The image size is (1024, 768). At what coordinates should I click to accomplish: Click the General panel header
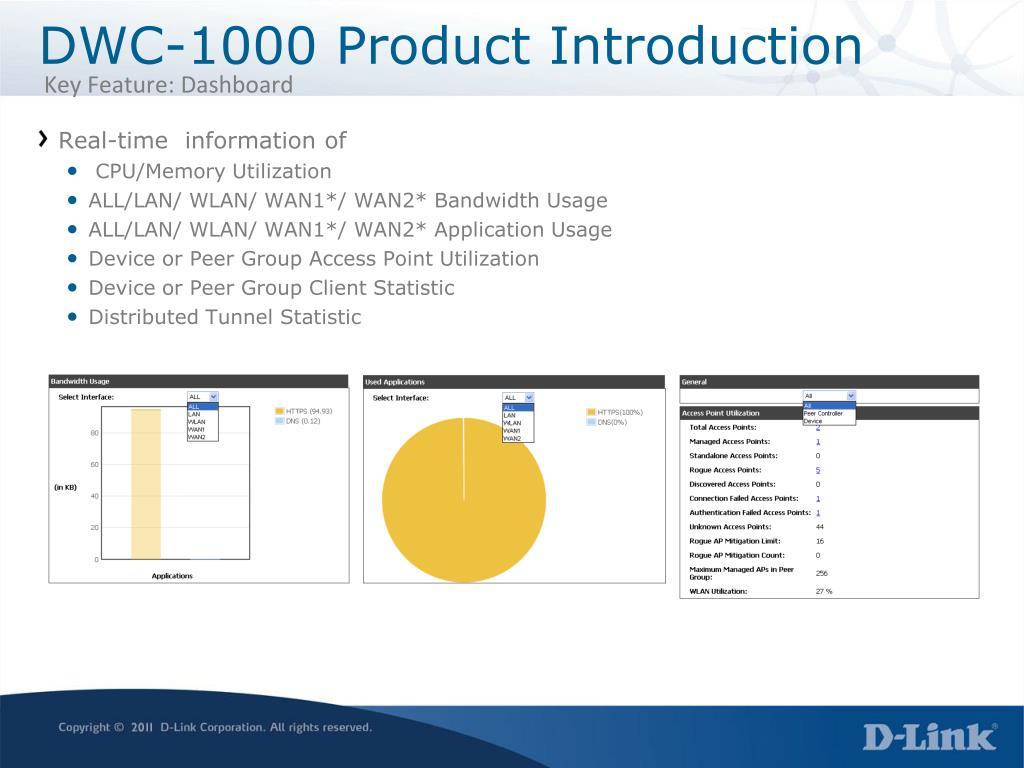[x=829, y=382]
